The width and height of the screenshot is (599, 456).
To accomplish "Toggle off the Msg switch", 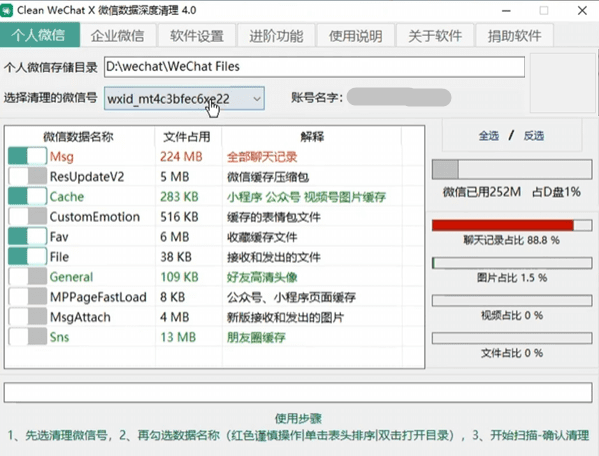I will point(28,156).
